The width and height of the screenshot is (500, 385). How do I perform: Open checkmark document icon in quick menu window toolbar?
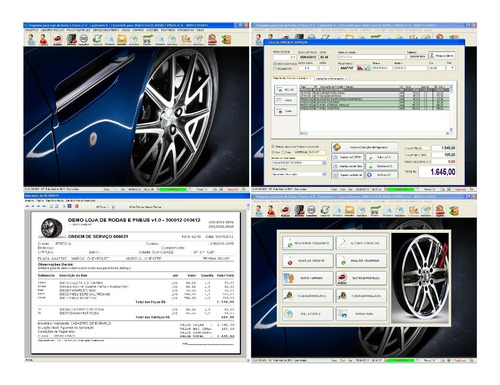click(x=325, y=211)
